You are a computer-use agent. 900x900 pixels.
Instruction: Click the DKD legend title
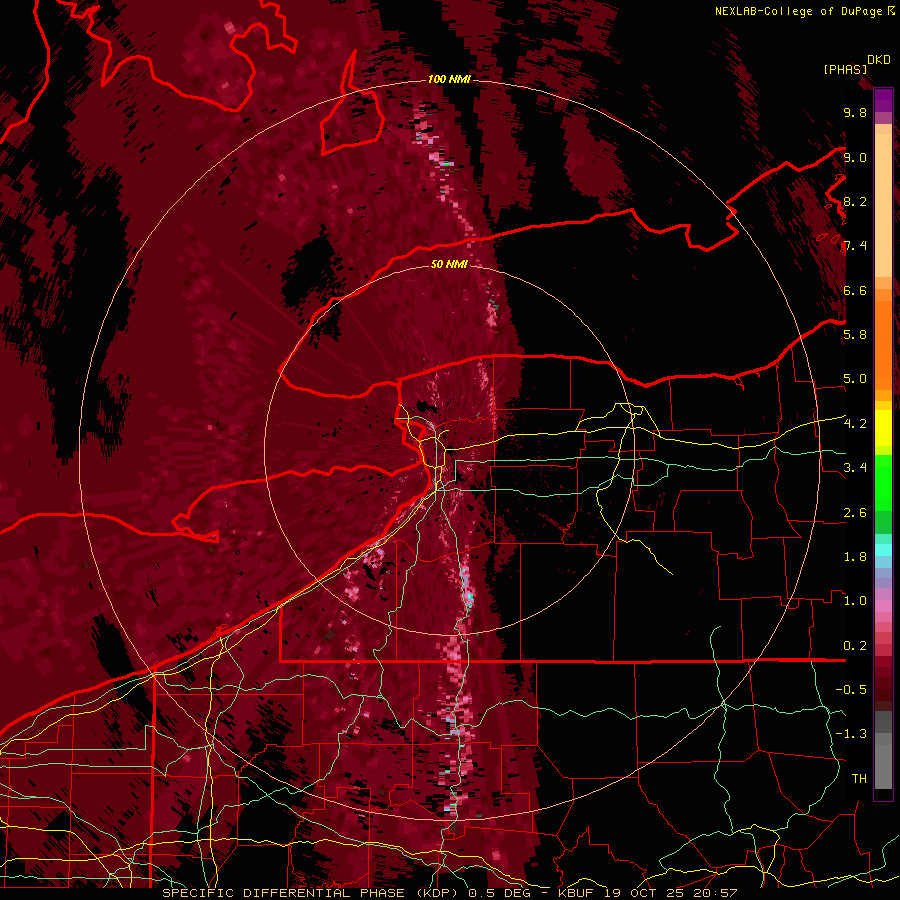[879, 59]
